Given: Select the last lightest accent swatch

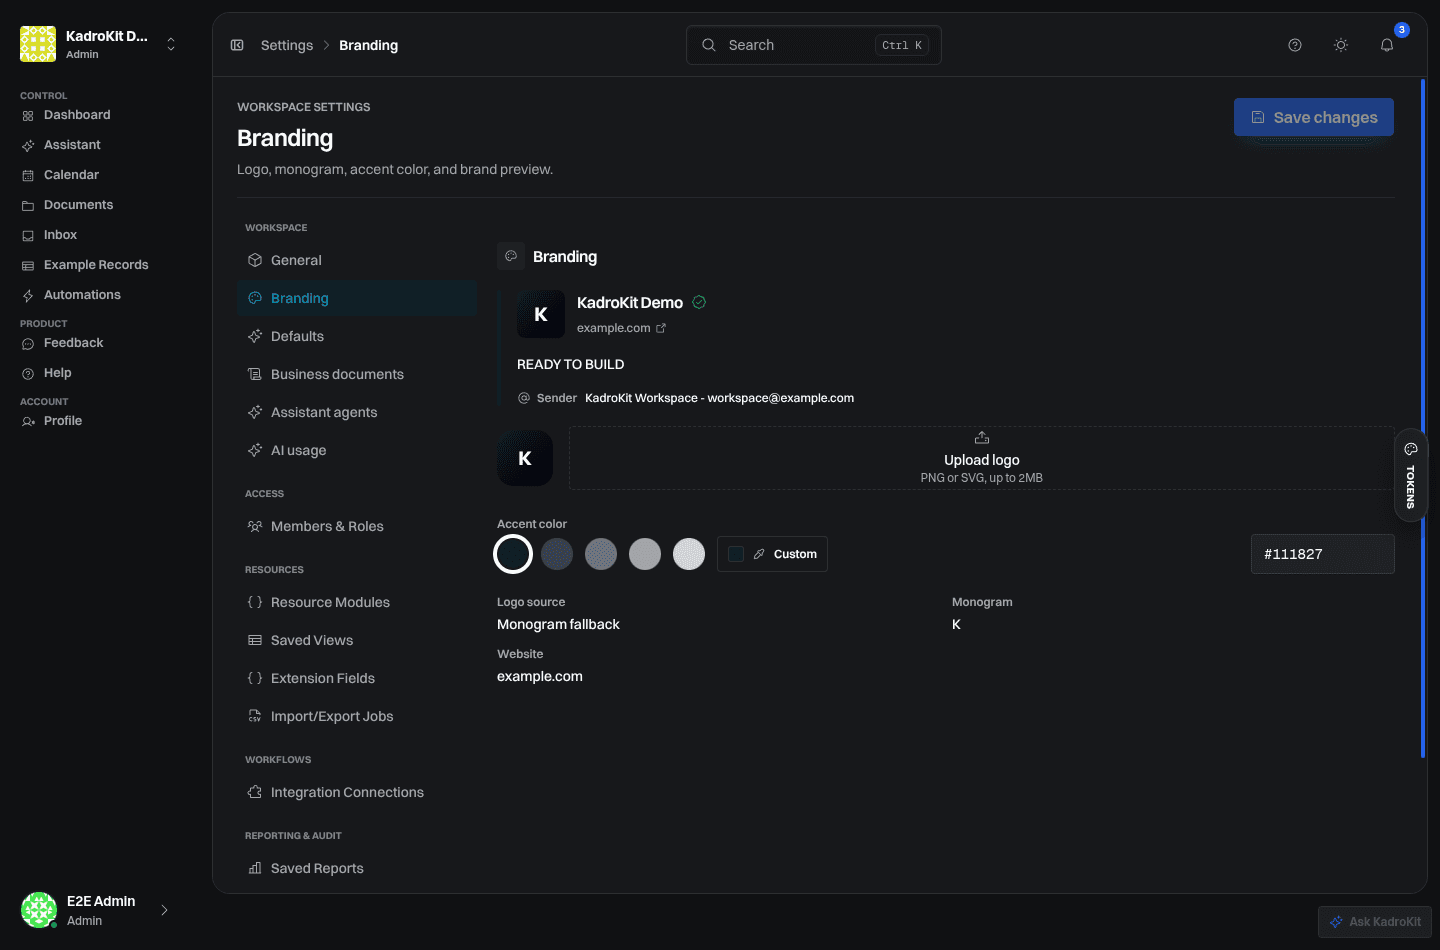Looking at the screenshot, I should 689,554.
